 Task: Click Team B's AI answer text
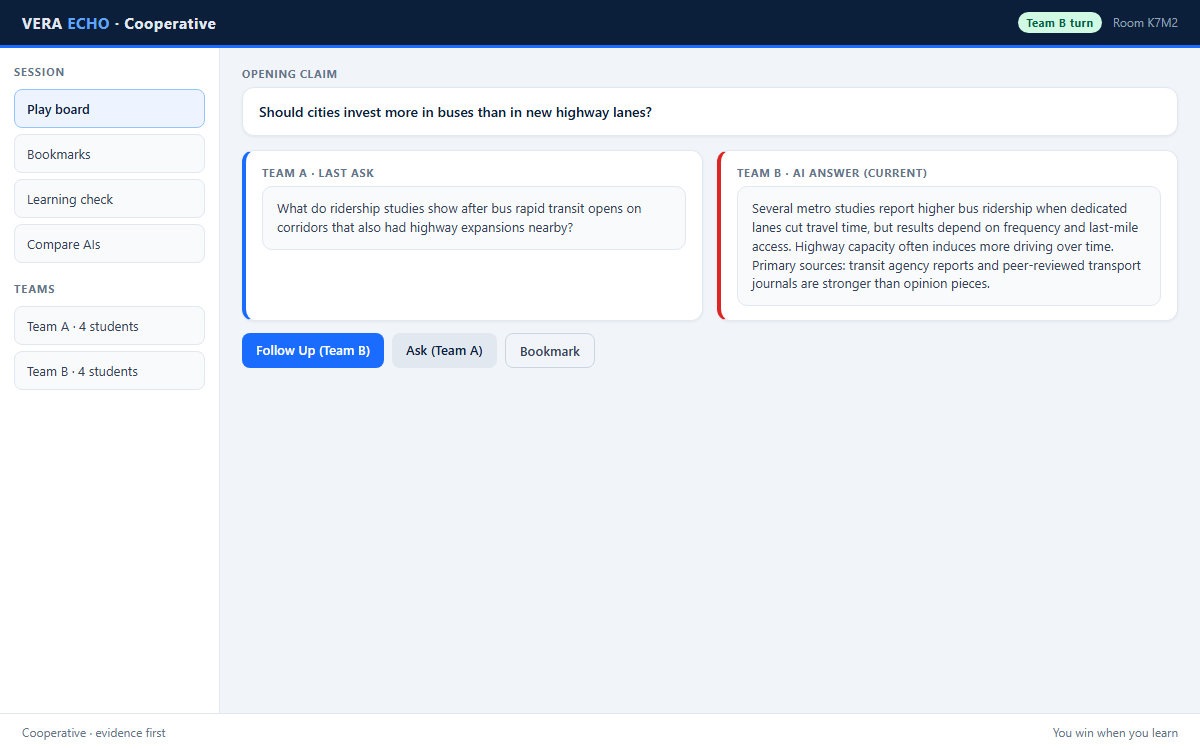(949, 246)
